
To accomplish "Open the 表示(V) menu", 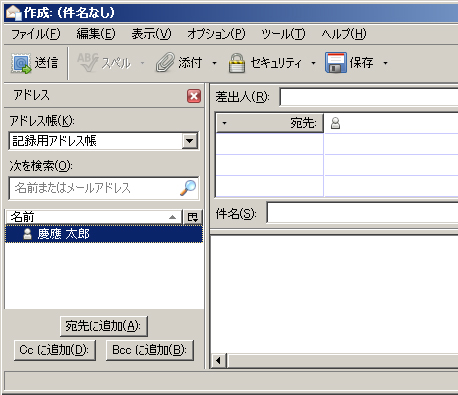I will pyautogui.click(x=151, y=34).
